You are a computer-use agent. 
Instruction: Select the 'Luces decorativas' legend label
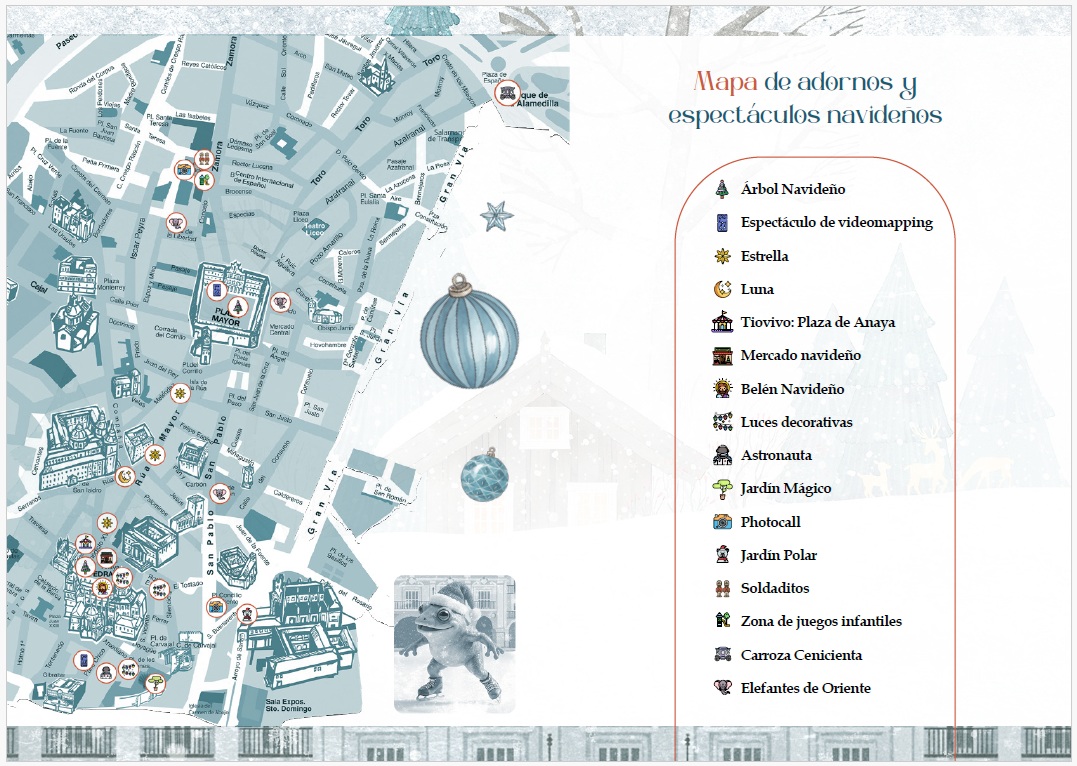(796, 422)
